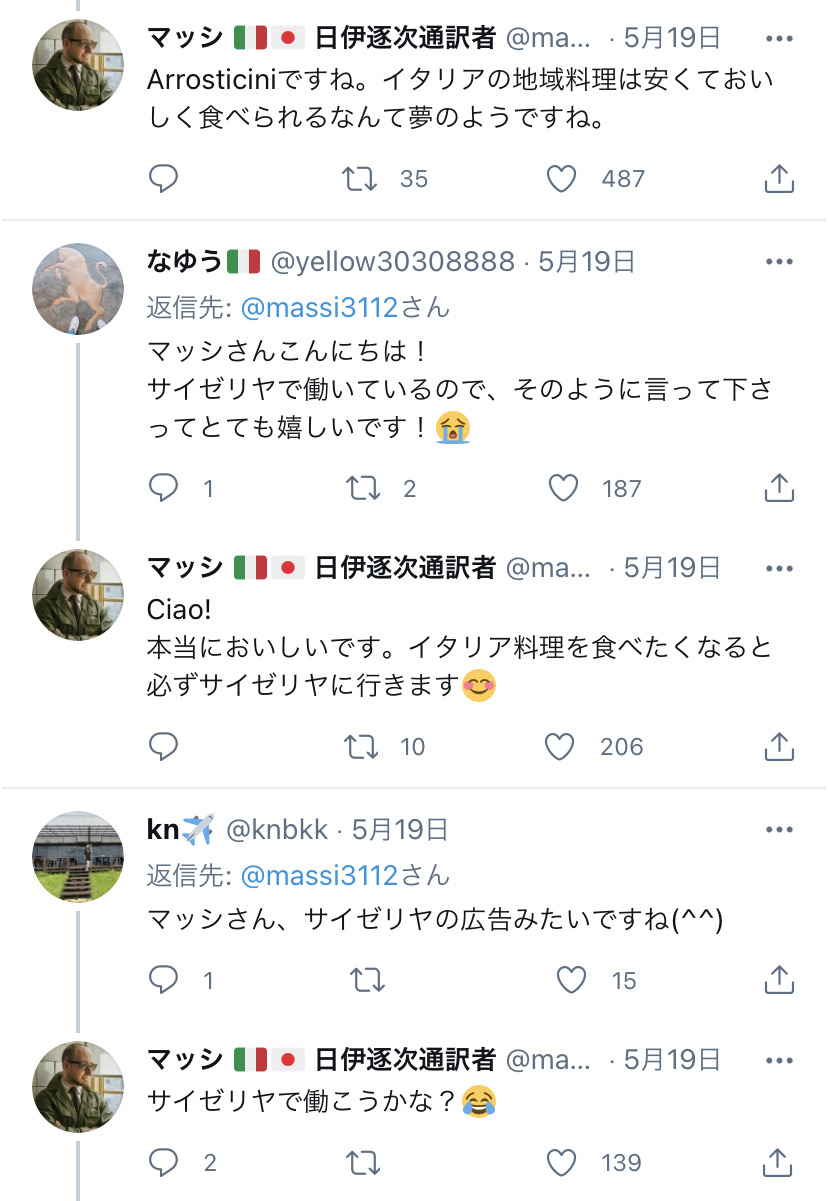Screen dimensions: 828x1201
Task: Open なゆう's profile avatar
Action: click(78, 288)
